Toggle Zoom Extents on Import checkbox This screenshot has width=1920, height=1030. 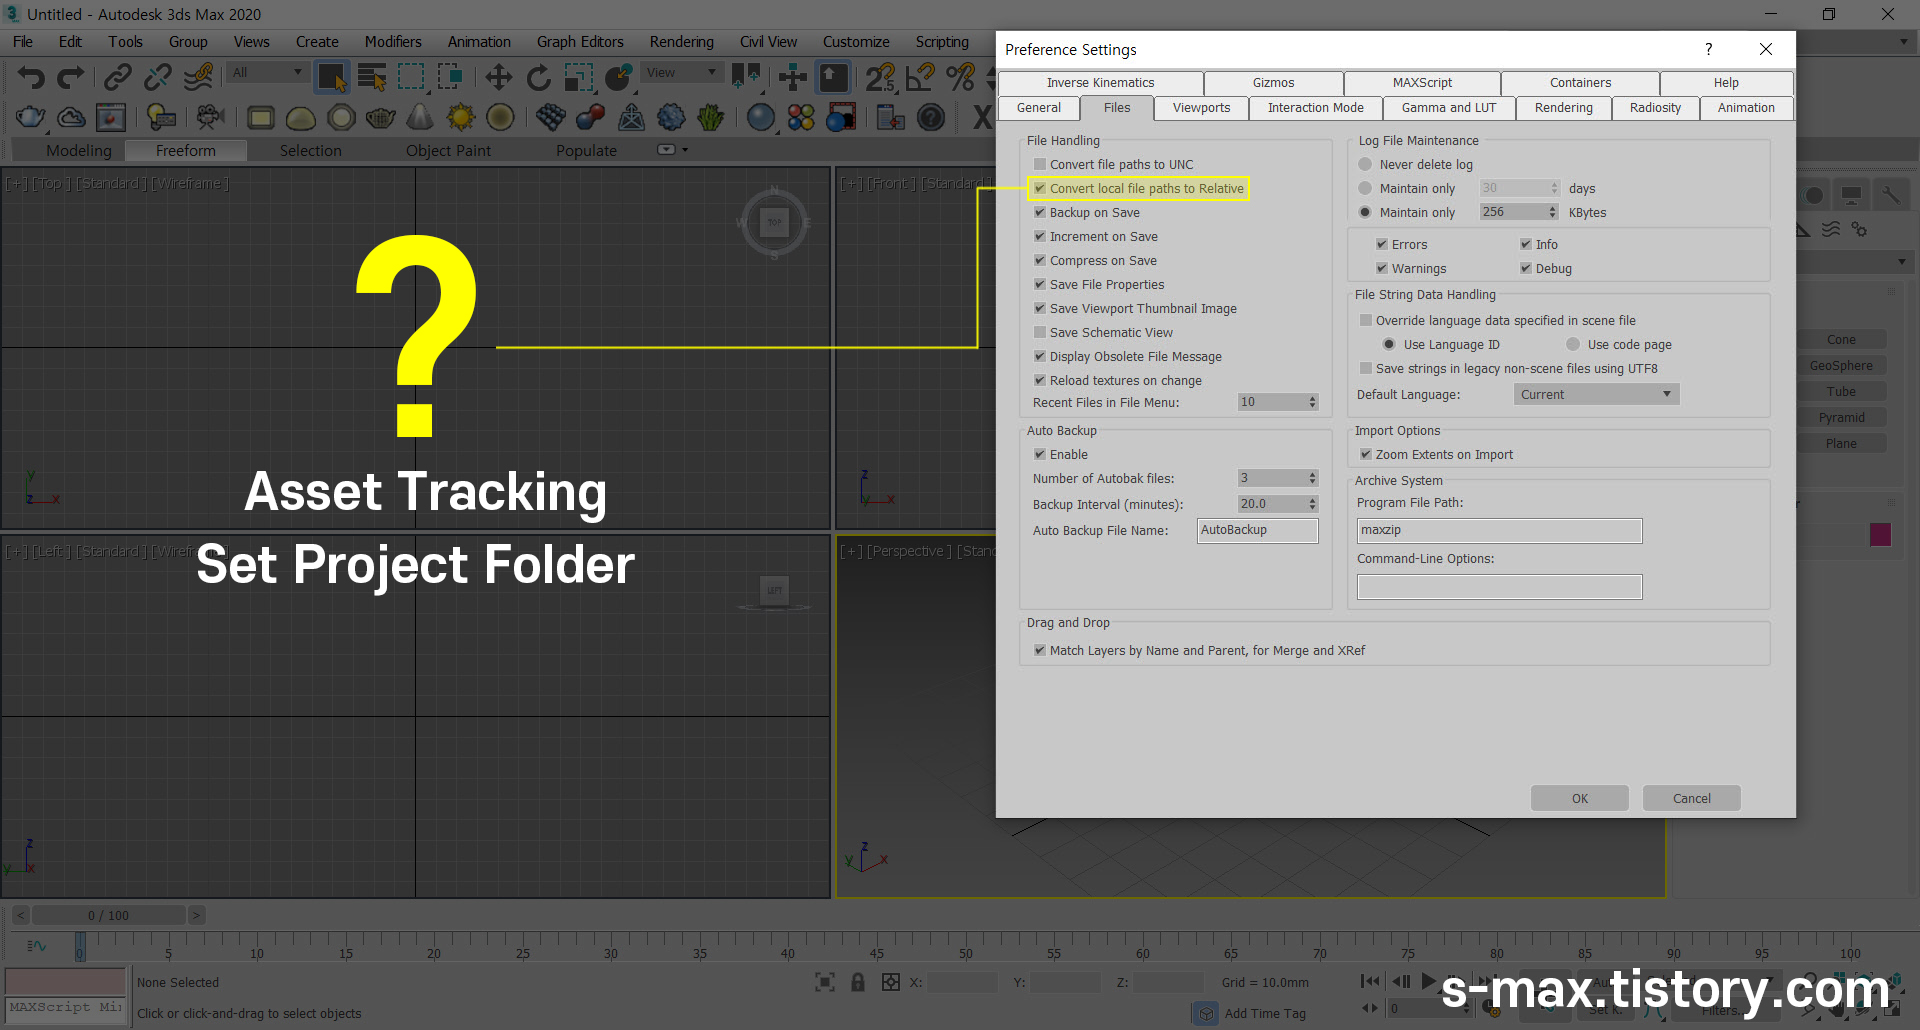(1366, 454)
